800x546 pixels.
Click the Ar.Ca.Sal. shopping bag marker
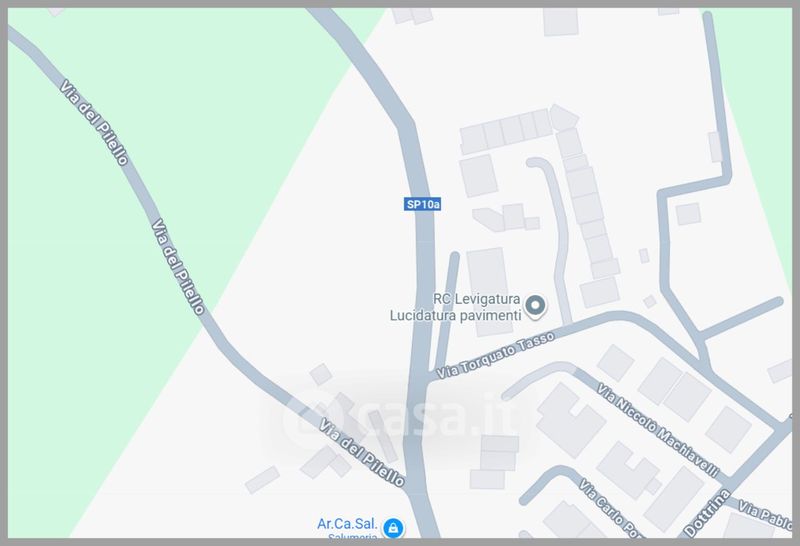coord(393,528)
